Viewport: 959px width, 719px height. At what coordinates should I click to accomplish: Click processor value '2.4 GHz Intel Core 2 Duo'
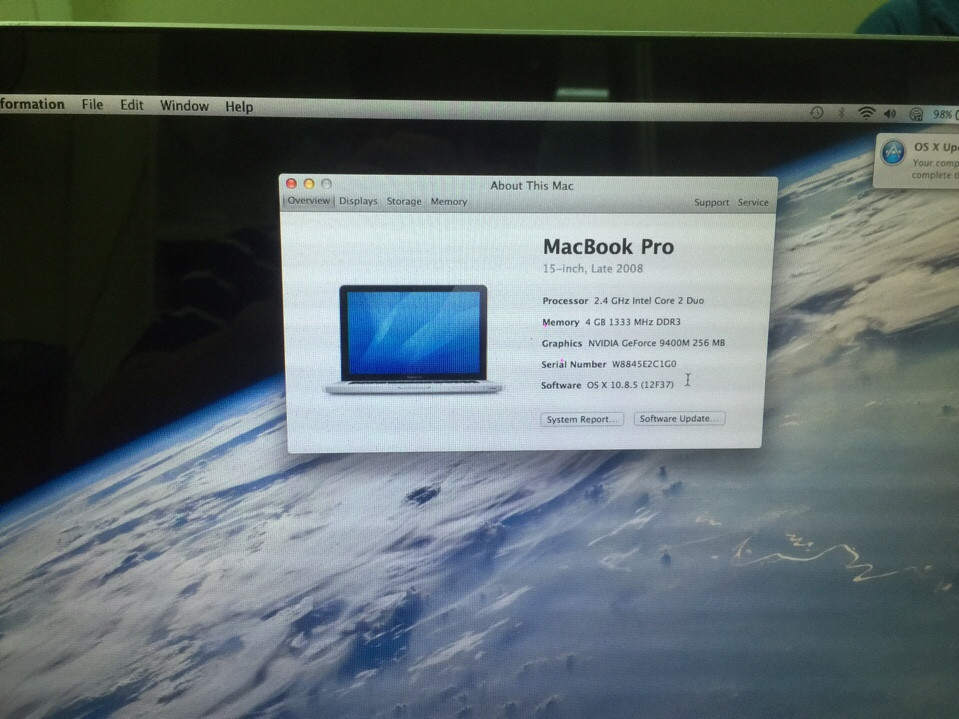[x=649, y=301]
